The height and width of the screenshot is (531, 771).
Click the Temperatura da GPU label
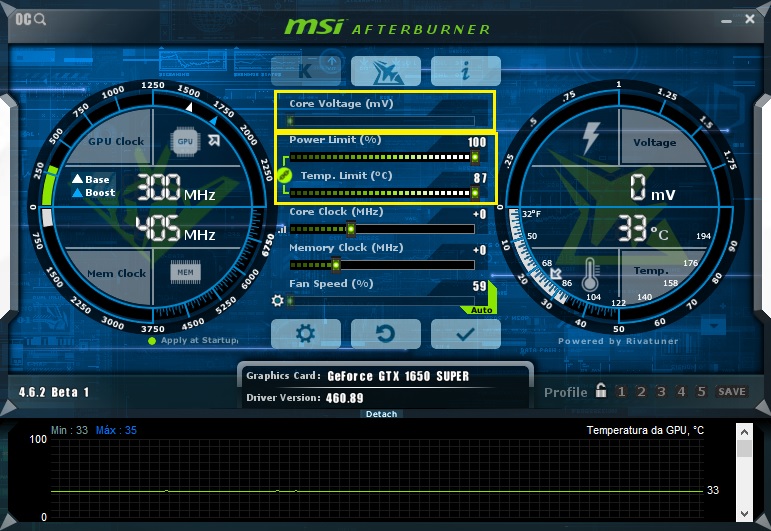point(645,430)
